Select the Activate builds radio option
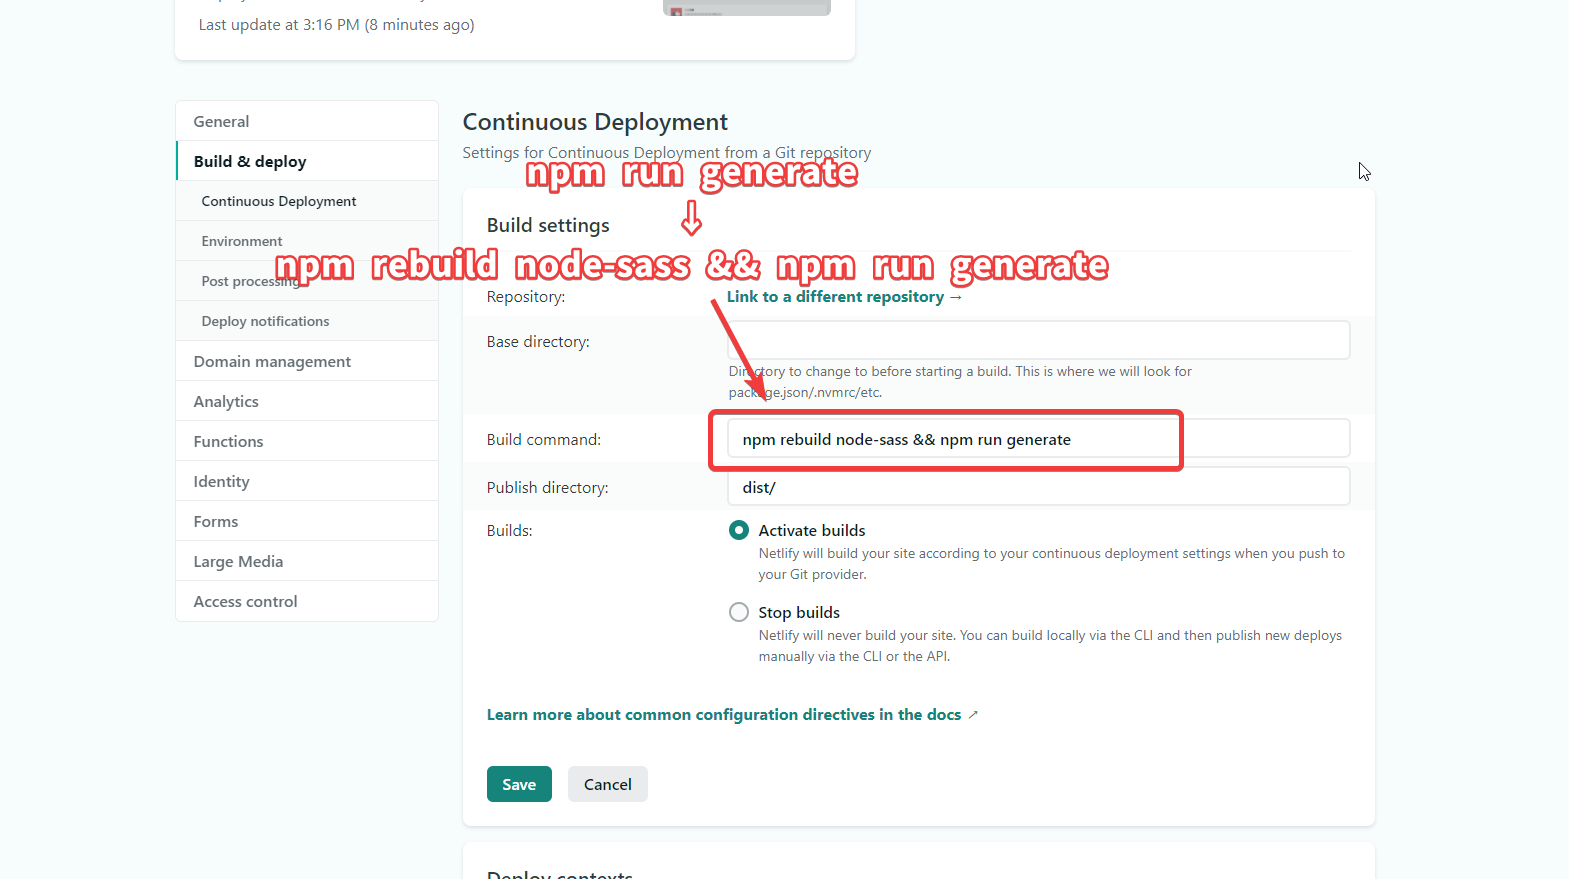1569x879 pixels. (x=739, y=530)
